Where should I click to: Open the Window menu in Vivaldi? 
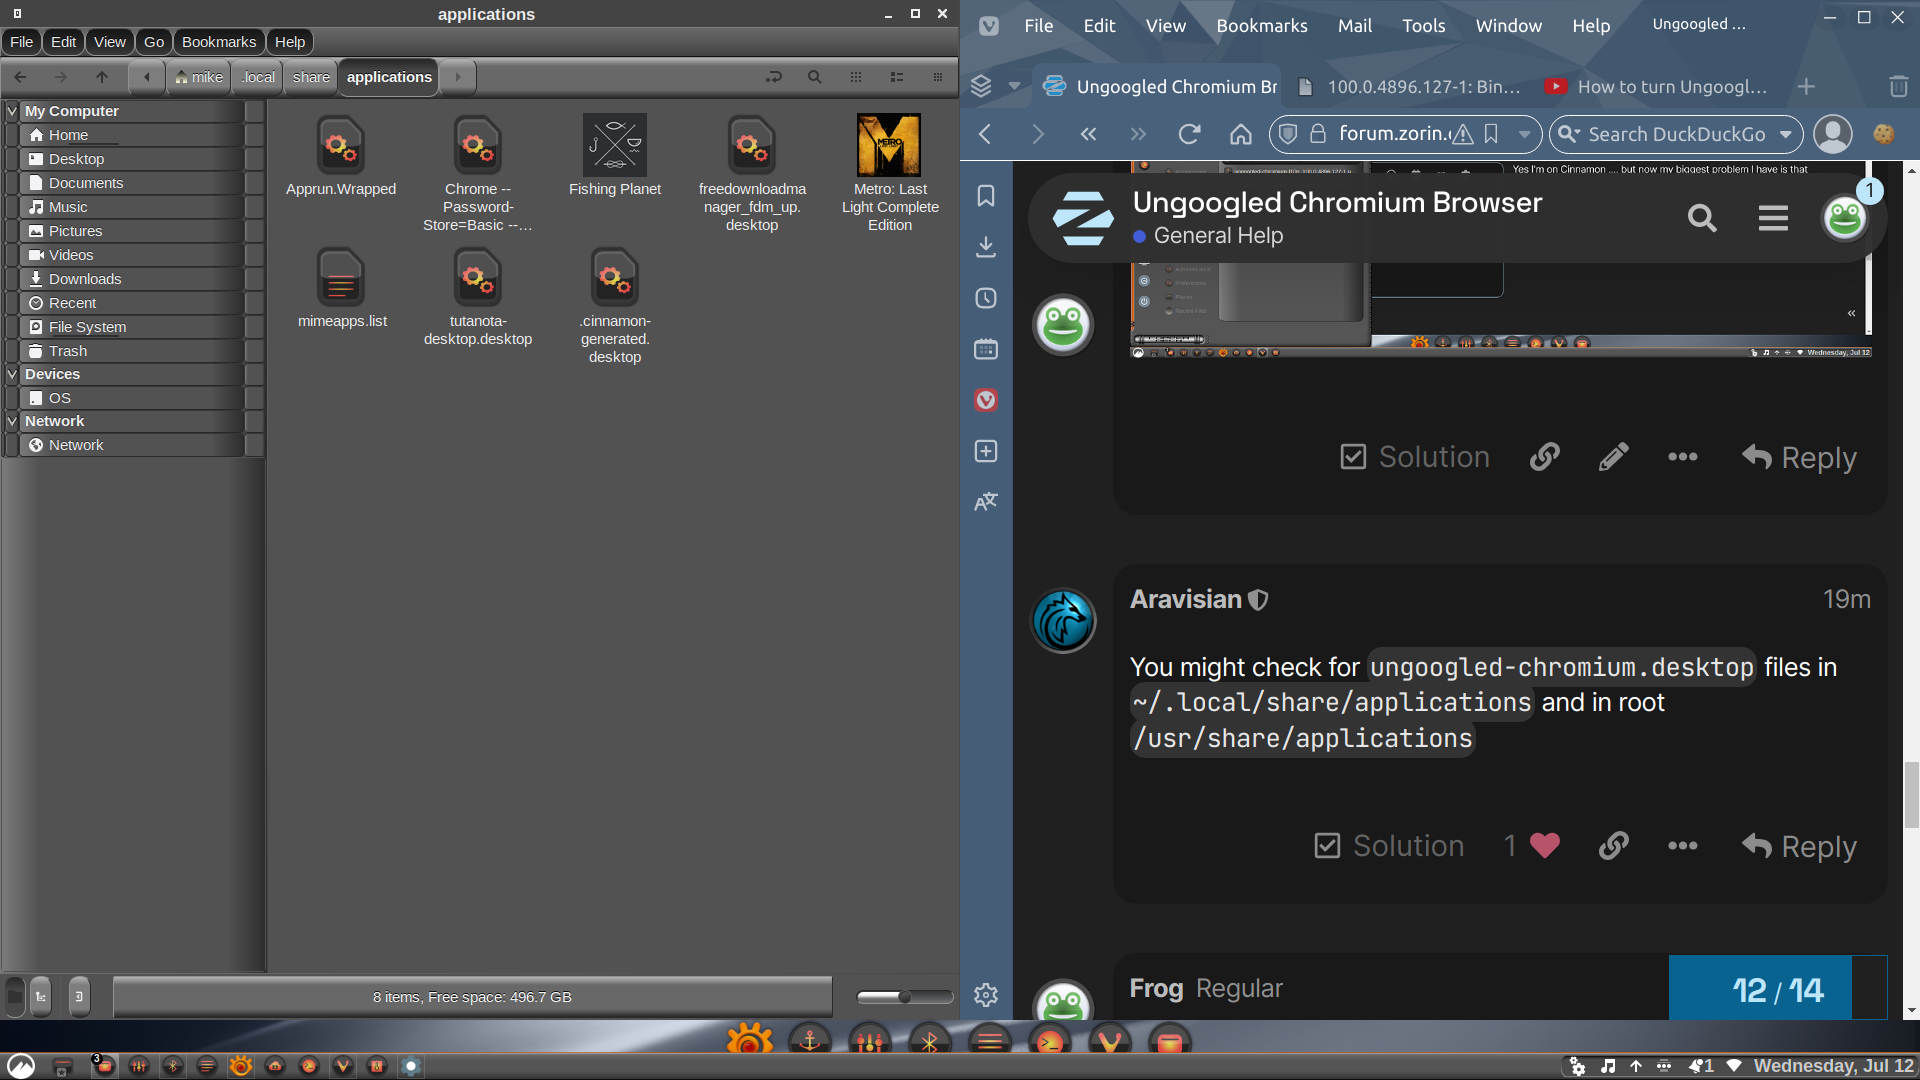tap(1508, 26)
